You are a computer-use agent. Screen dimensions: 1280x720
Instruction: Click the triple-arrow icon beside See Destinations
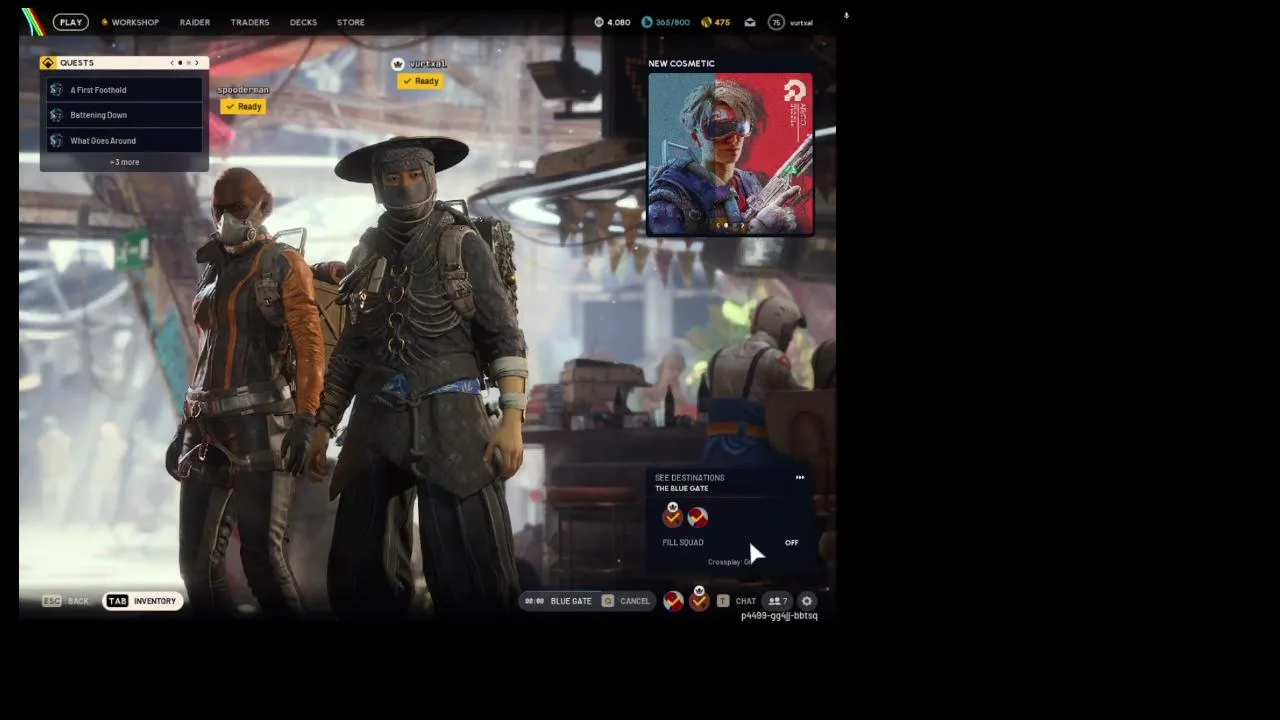(800, 478)
